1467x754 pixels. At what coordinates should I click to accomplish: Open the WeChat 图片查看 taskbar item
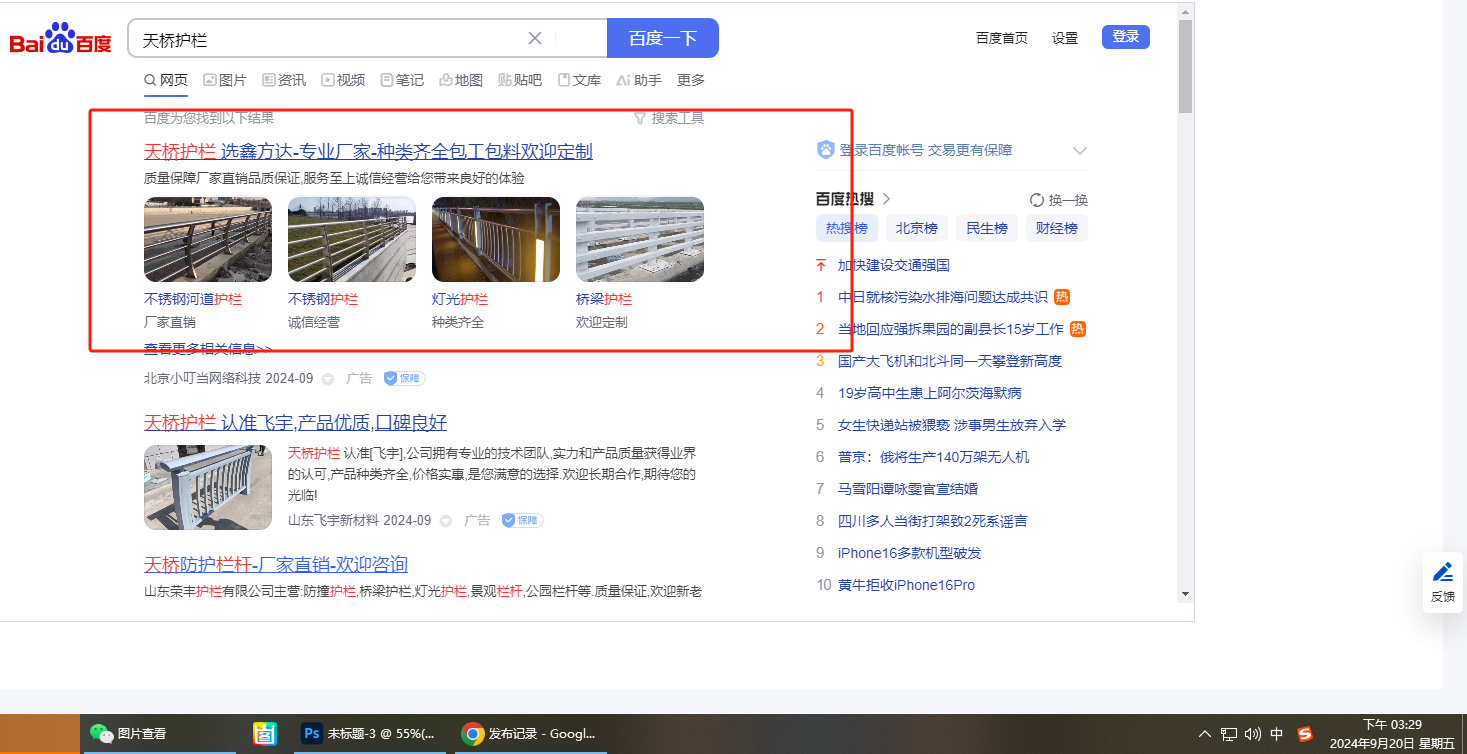click(x=130, y=734)
